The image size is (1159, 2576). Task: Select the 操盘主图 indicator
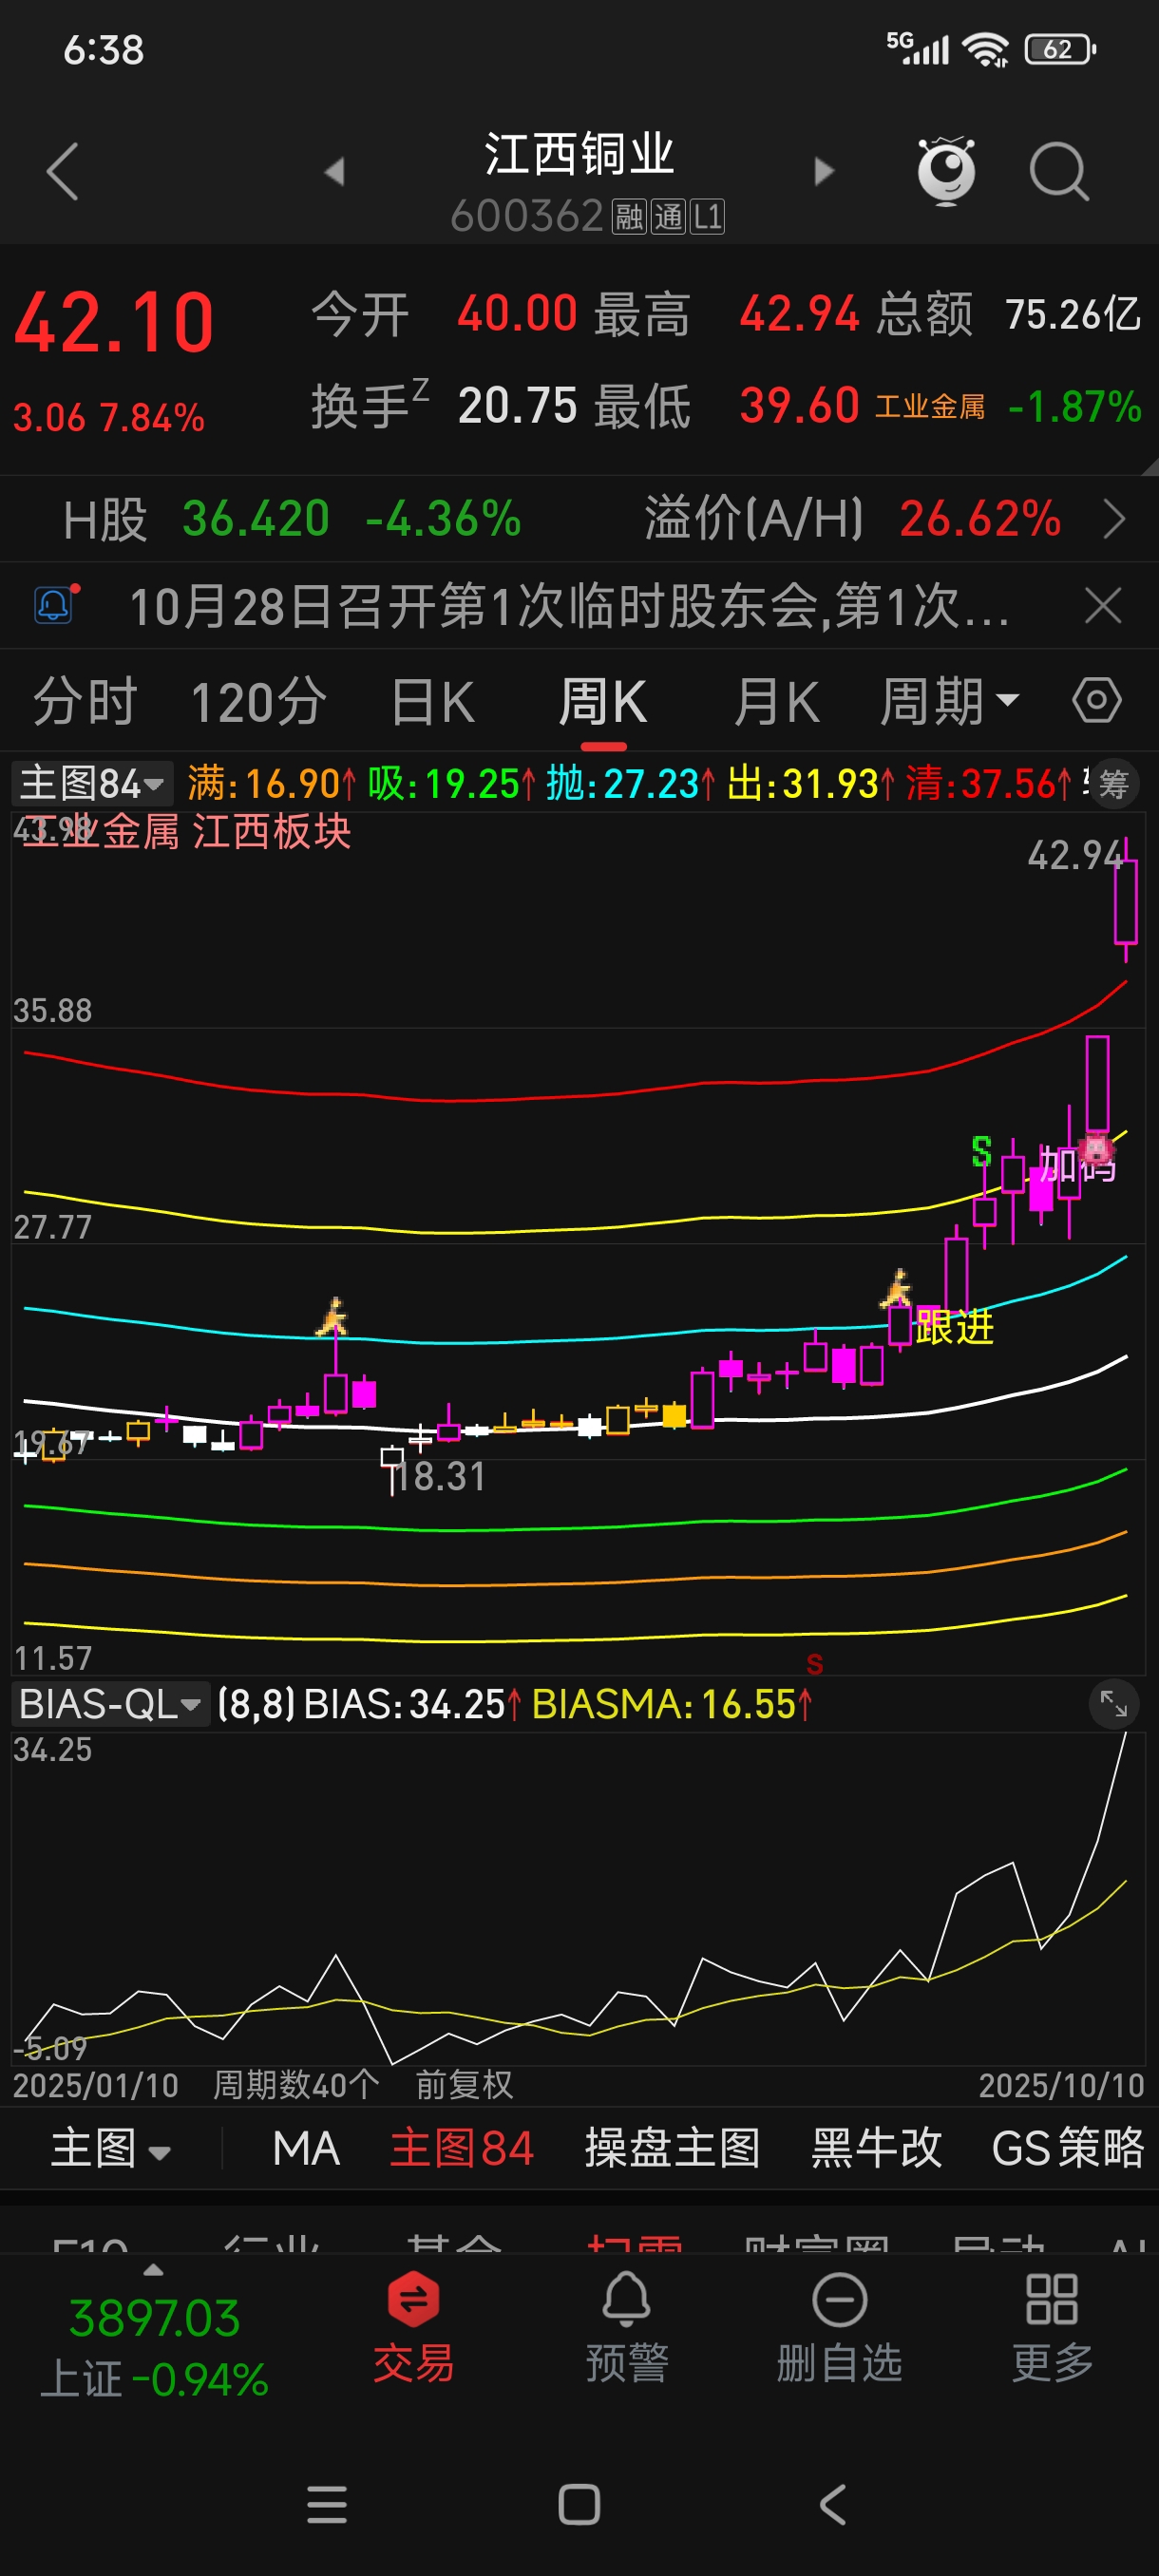pyautogui.click(x=672, y=2148)
